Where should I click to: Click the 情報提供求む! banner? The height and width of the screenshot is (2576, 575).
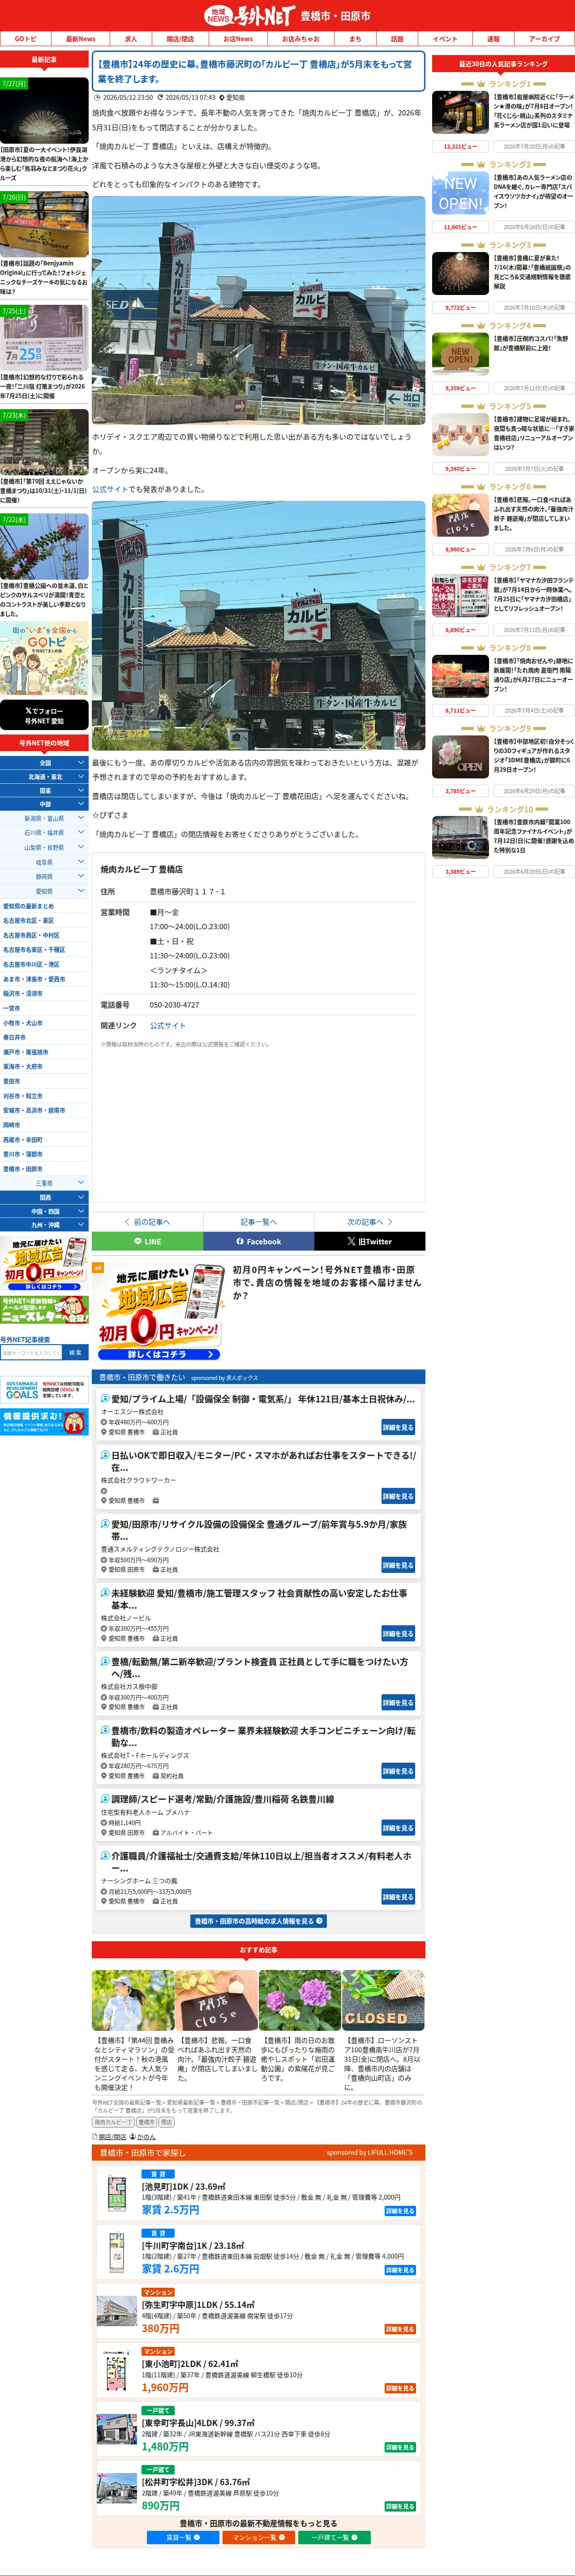click(x=44, y=1422)
